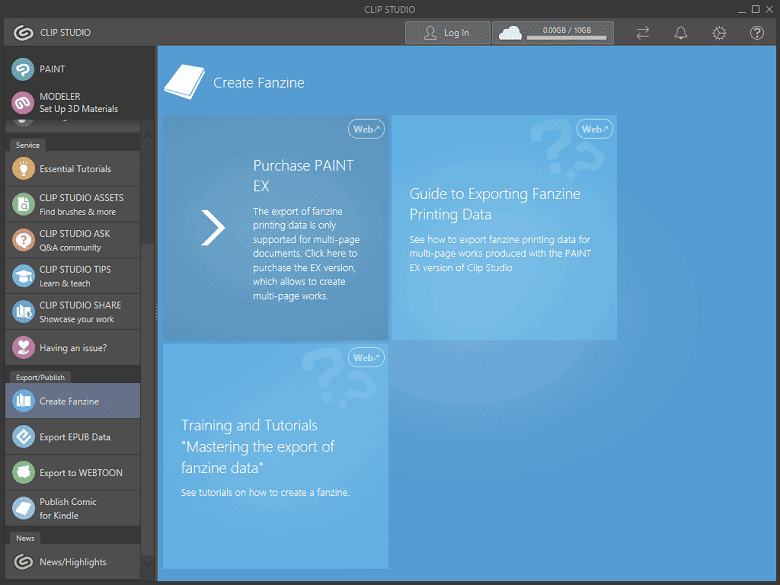Click the Create Fanzine book icon in header
Viewport: 780px width, 585px height.
(184, 82)
